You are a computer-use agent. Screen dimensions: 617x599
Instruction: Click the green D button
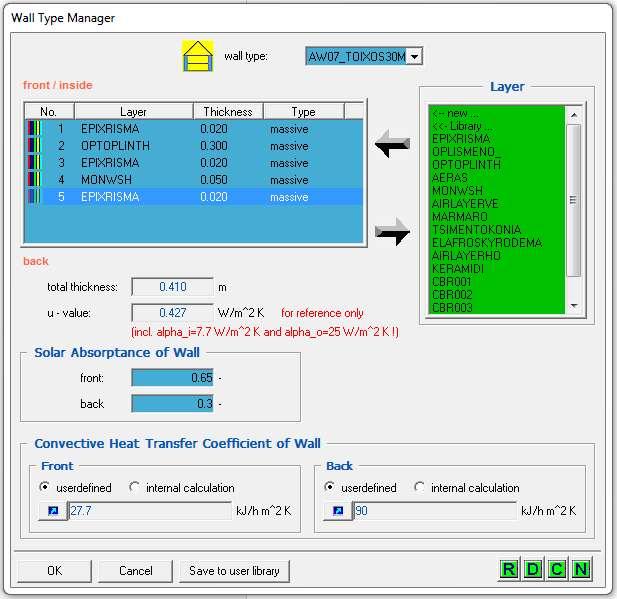533,569
